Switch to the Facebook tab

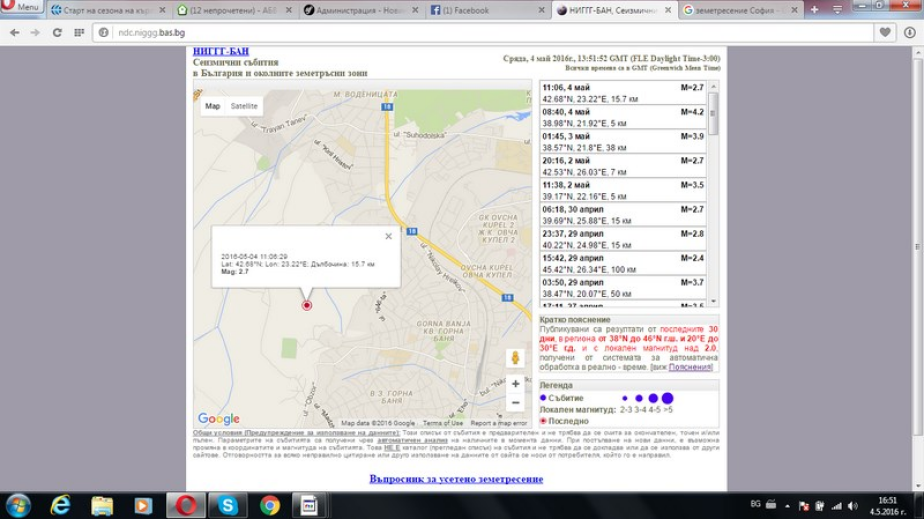point(485,10)
